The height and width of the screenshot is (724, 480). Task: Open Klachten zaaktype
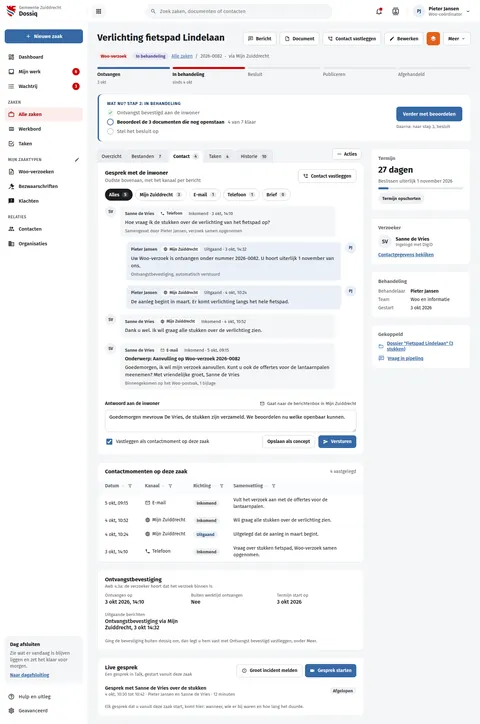(44, 201)
